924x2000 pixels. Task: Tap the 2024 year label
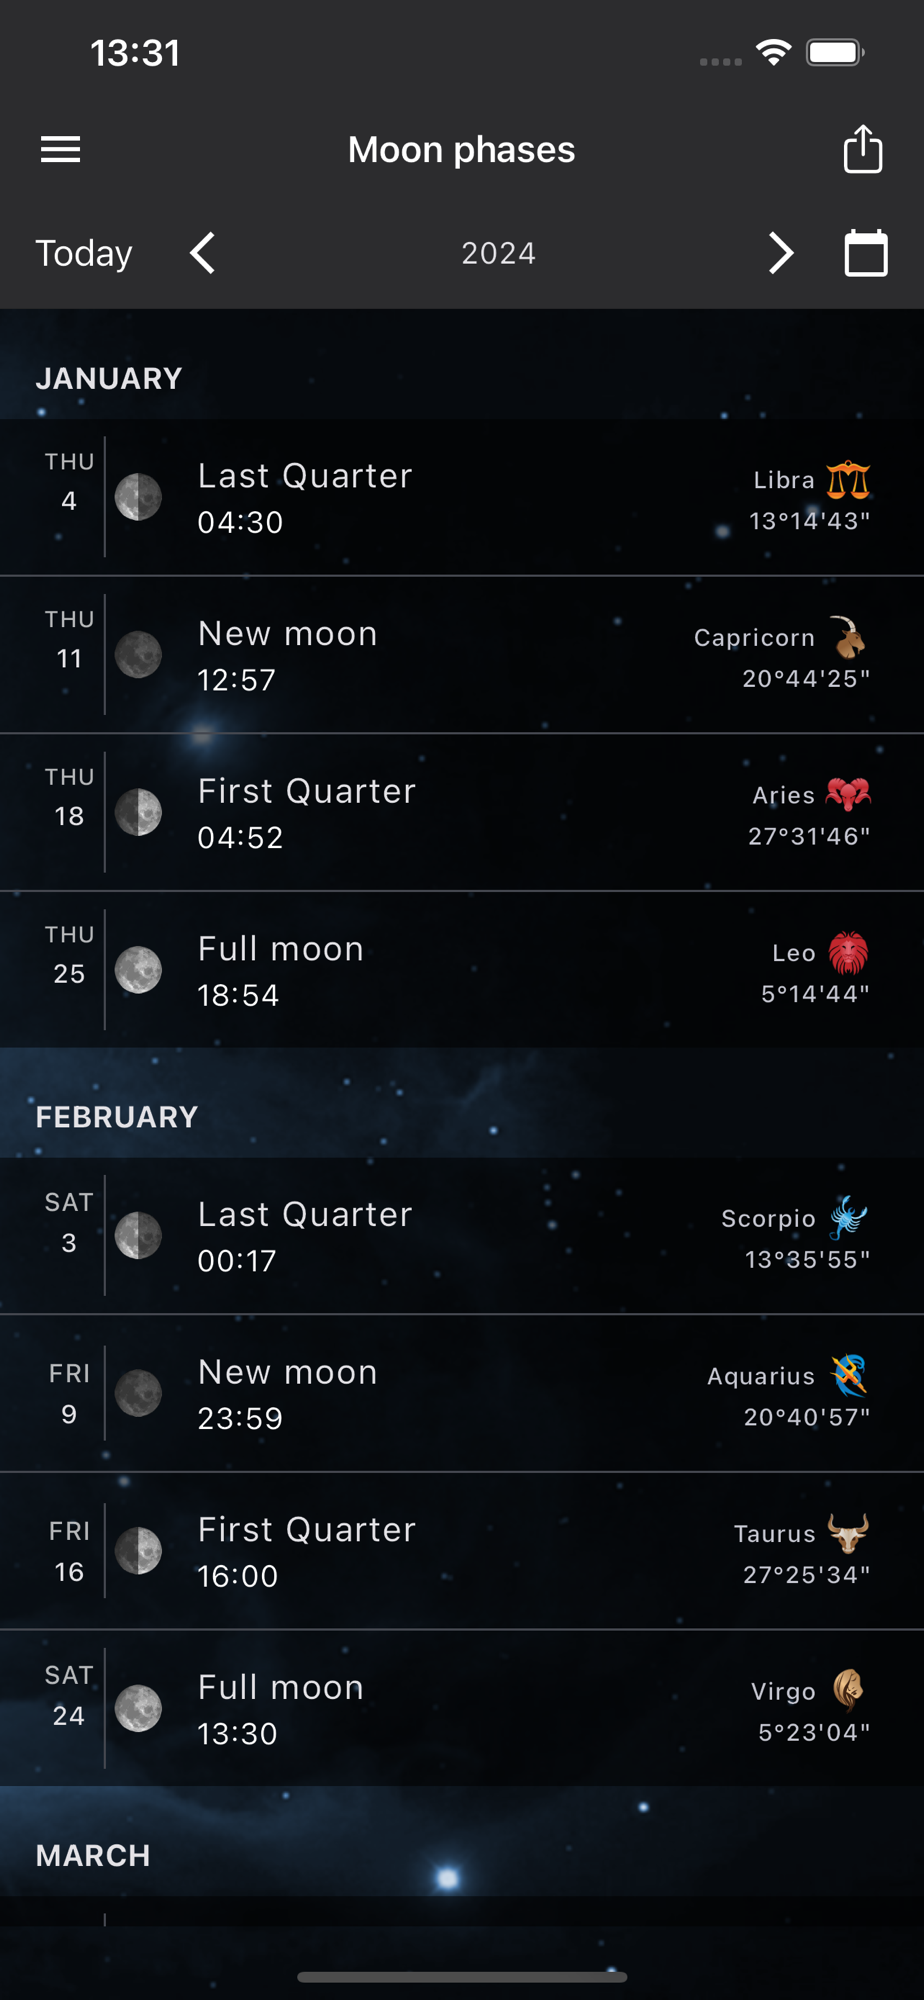click(x=498, y=253)
